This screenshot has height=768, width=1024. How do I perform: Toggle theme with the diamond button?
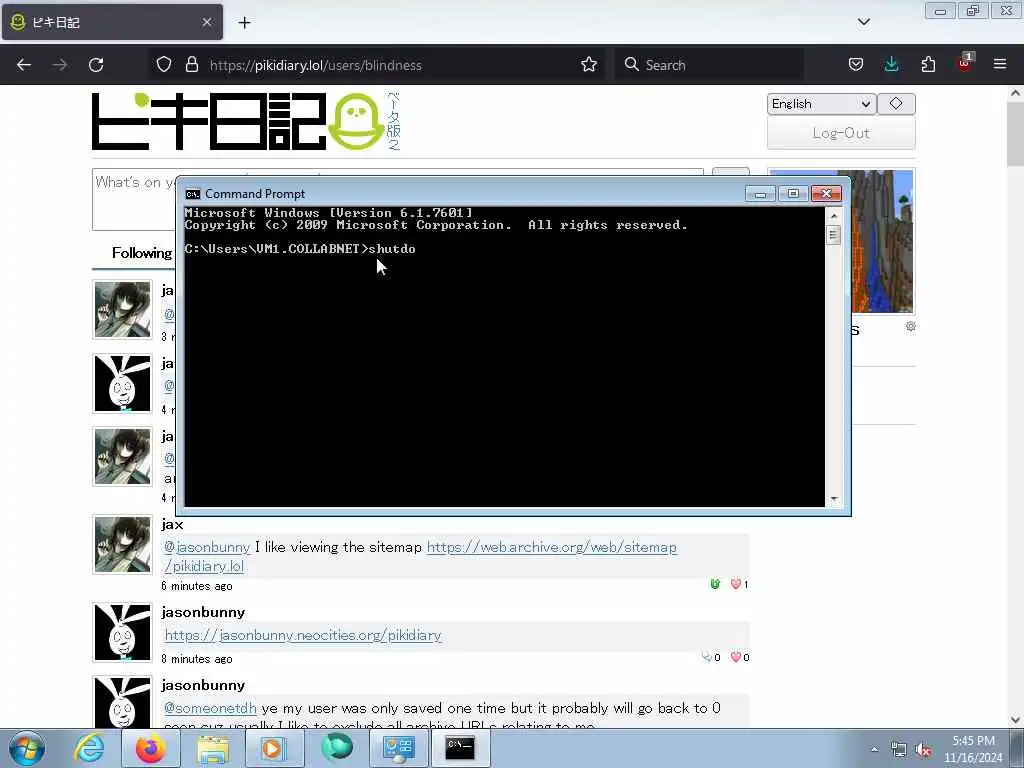[896, 104]
